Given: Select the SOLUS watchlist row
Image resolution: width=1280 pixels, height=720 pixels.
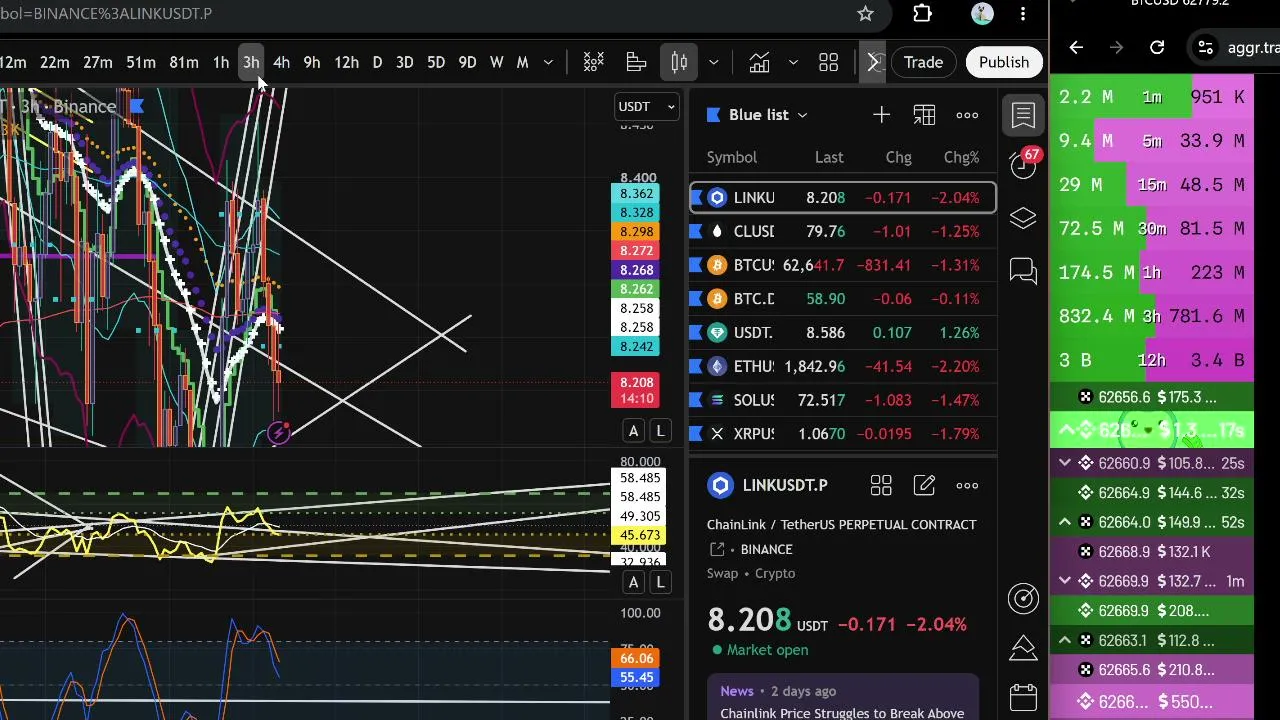Looking at the screenshot, I should coord(843,400).
